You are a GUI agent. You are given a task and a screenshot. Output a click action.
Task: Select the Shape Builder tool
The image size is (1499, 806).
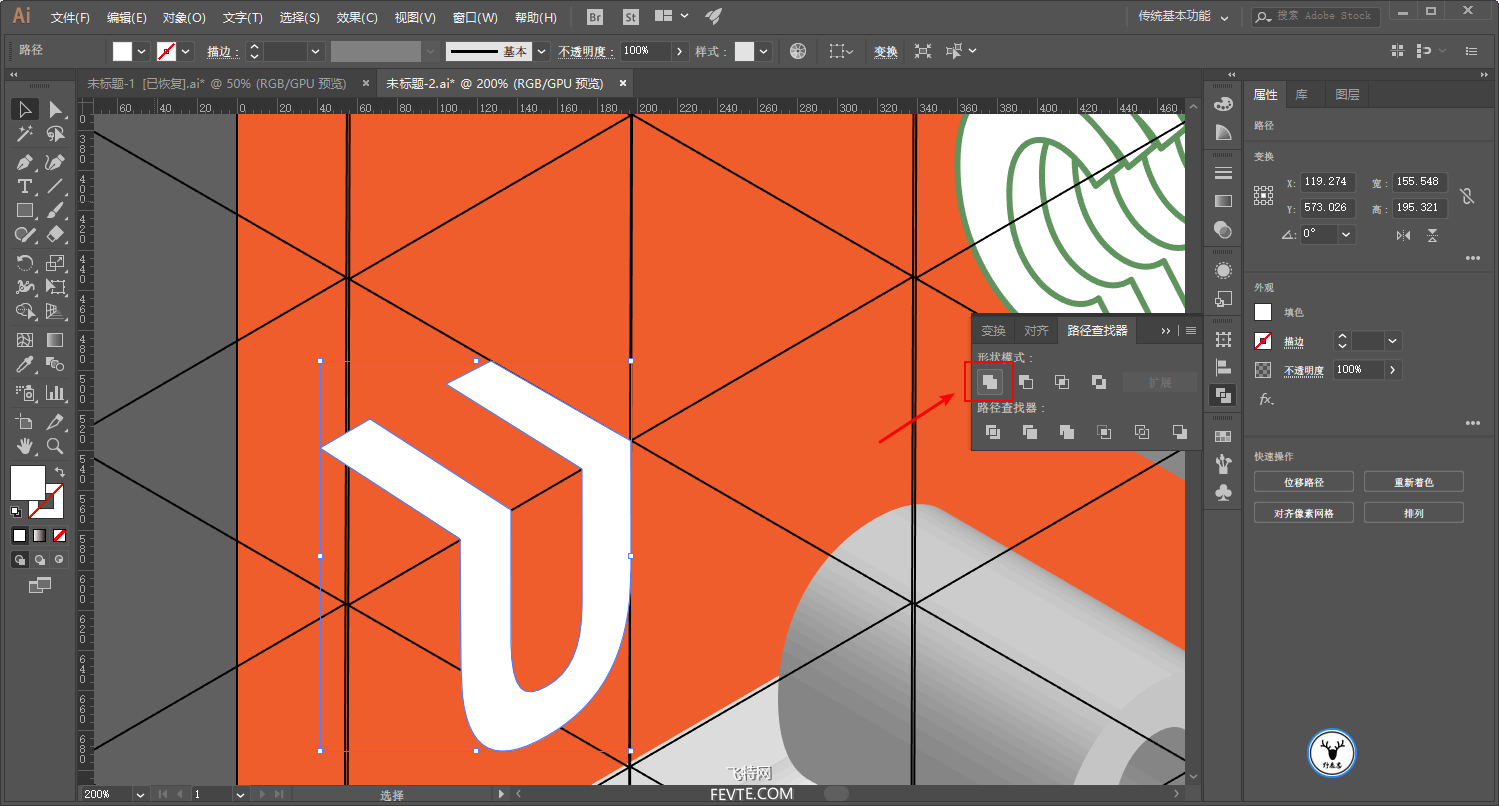click(x=25, y=311)
